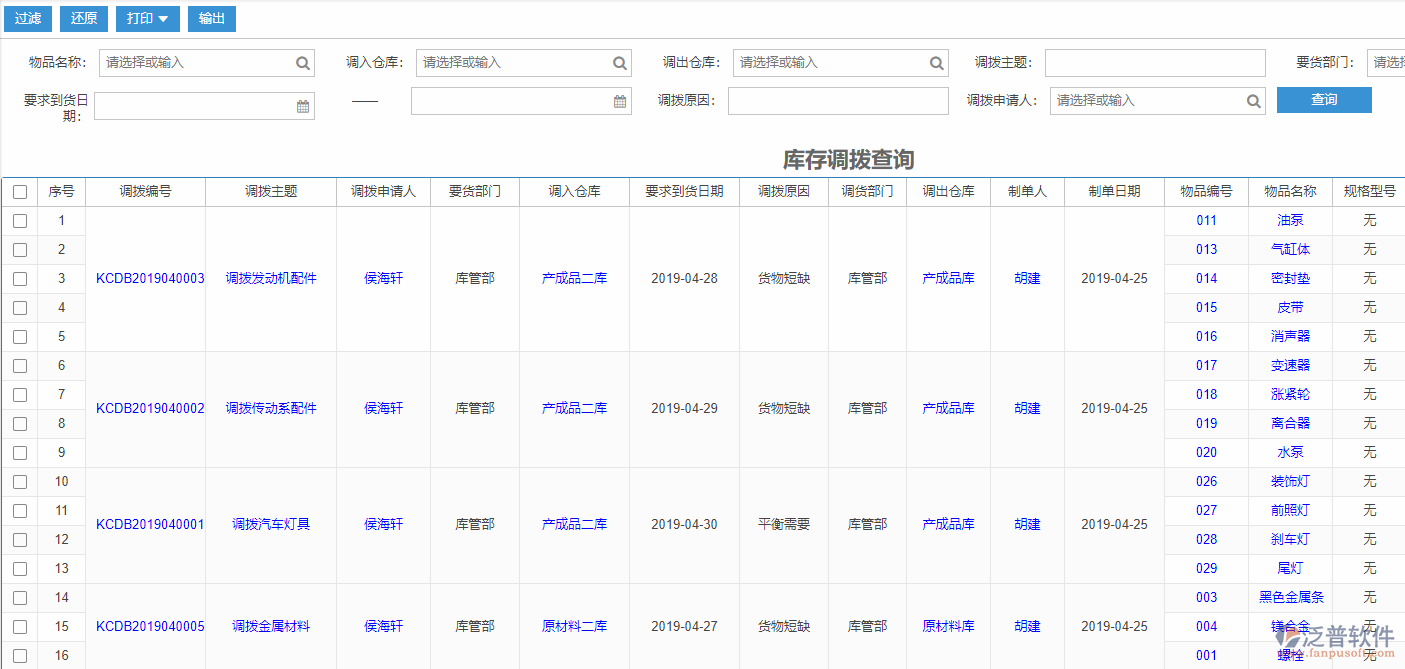Open the 打印 dropdown arrow
The image size is (1405, 669).
(164, 18)
